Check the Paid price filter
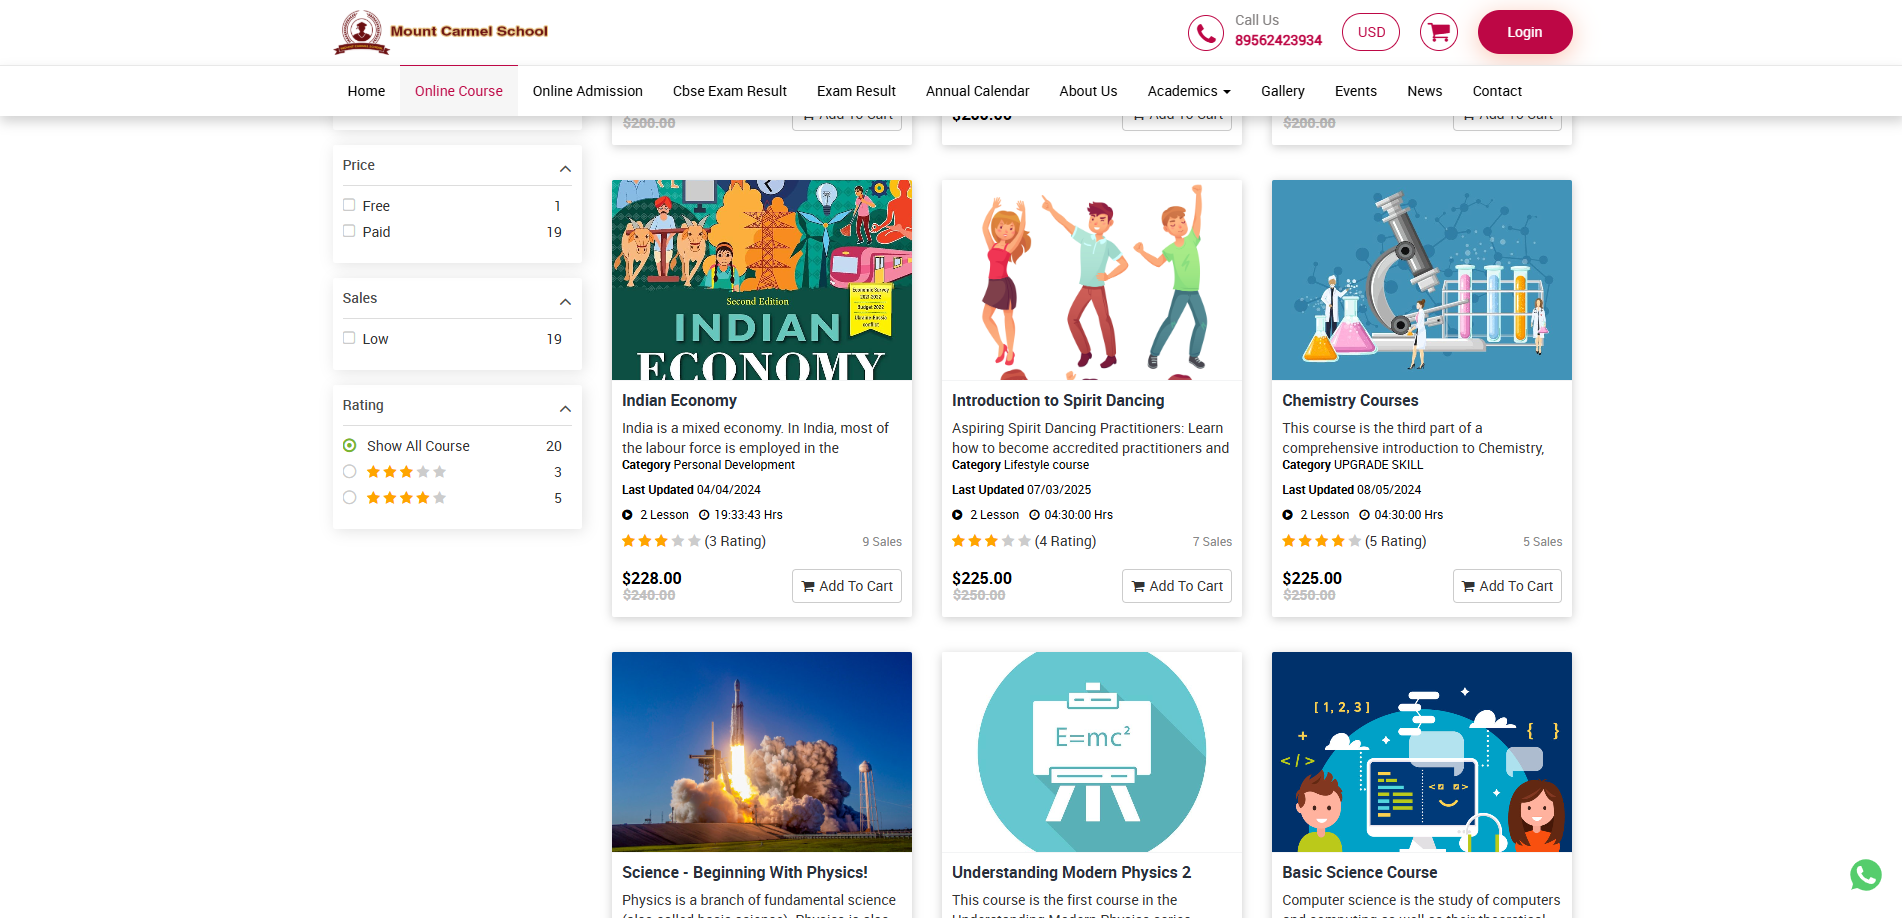1902x918 pixels. [349, 231]
